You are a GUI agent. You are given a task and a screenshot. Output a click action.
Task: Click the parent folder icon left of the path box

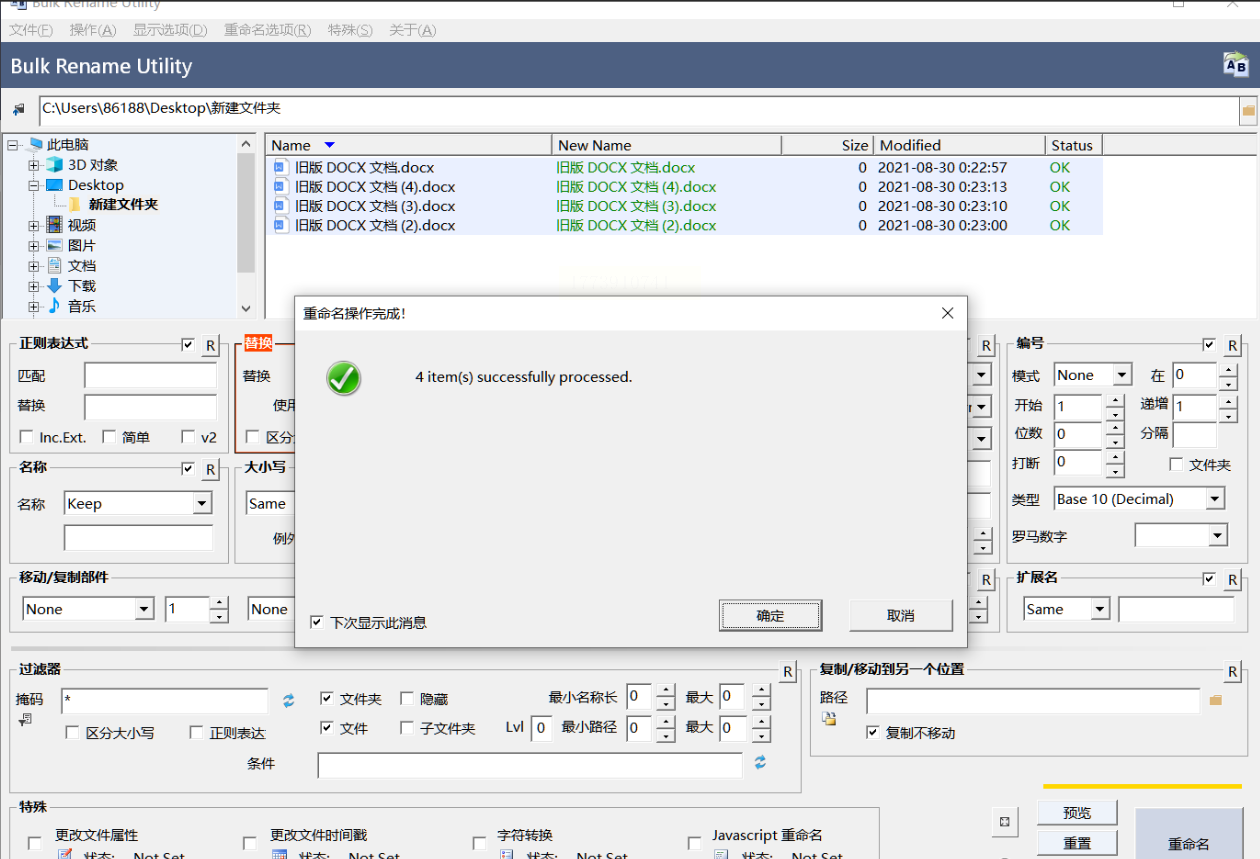coord(18,109)
